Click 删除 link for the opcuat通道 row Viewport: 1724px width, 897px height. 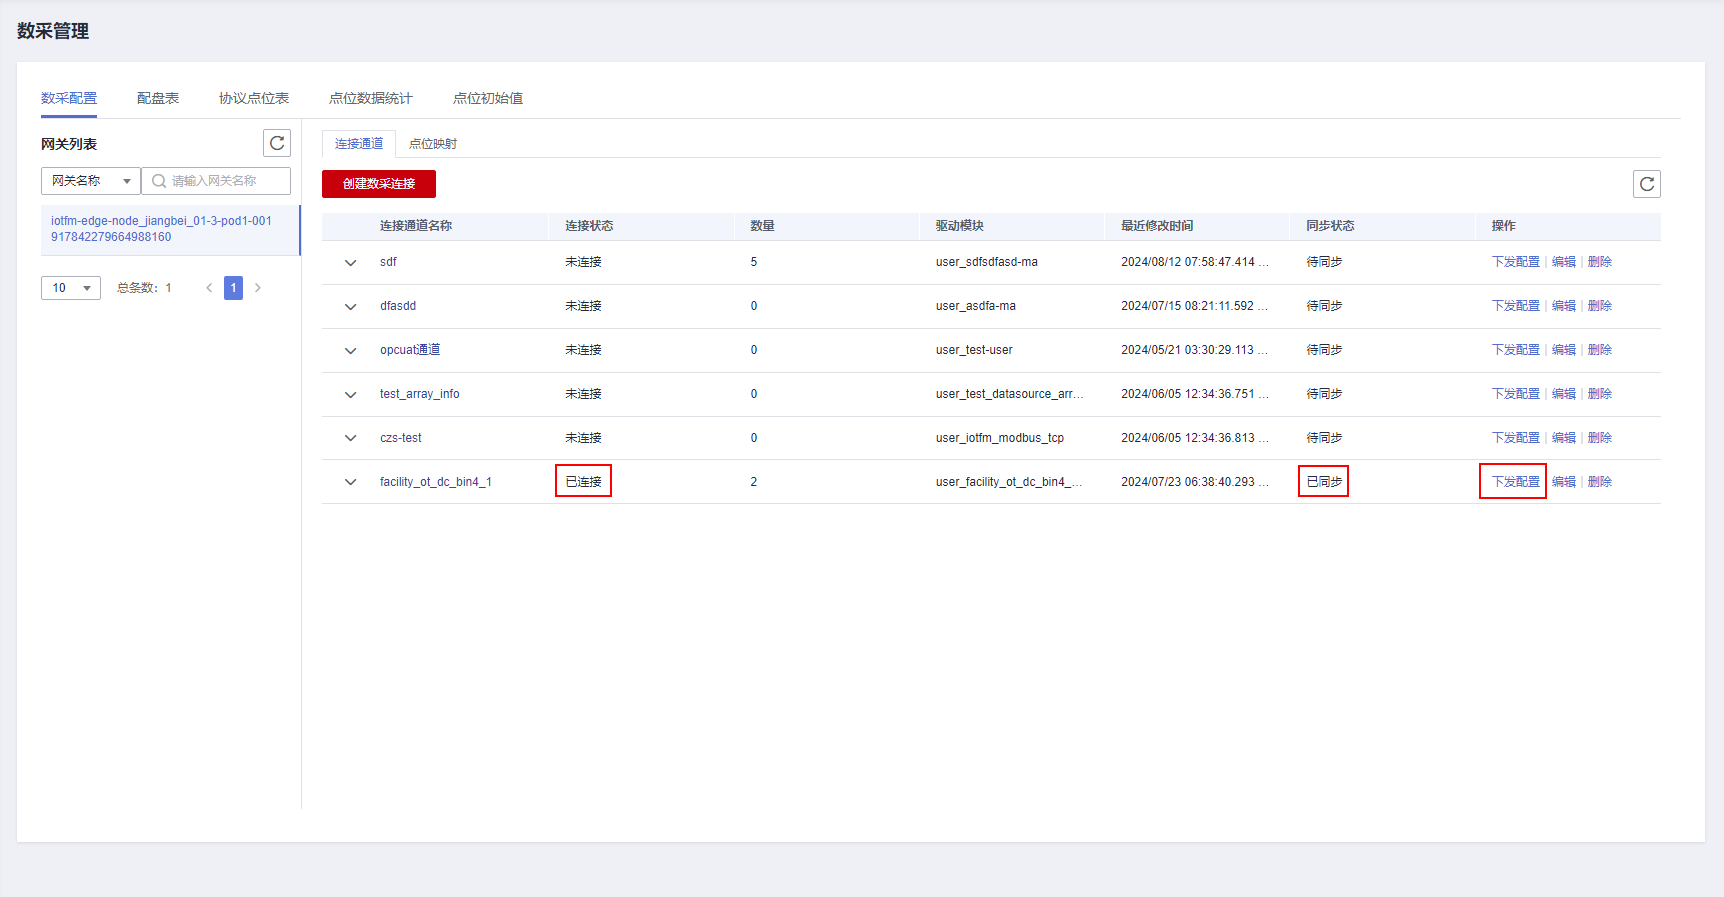[1599, 350]
